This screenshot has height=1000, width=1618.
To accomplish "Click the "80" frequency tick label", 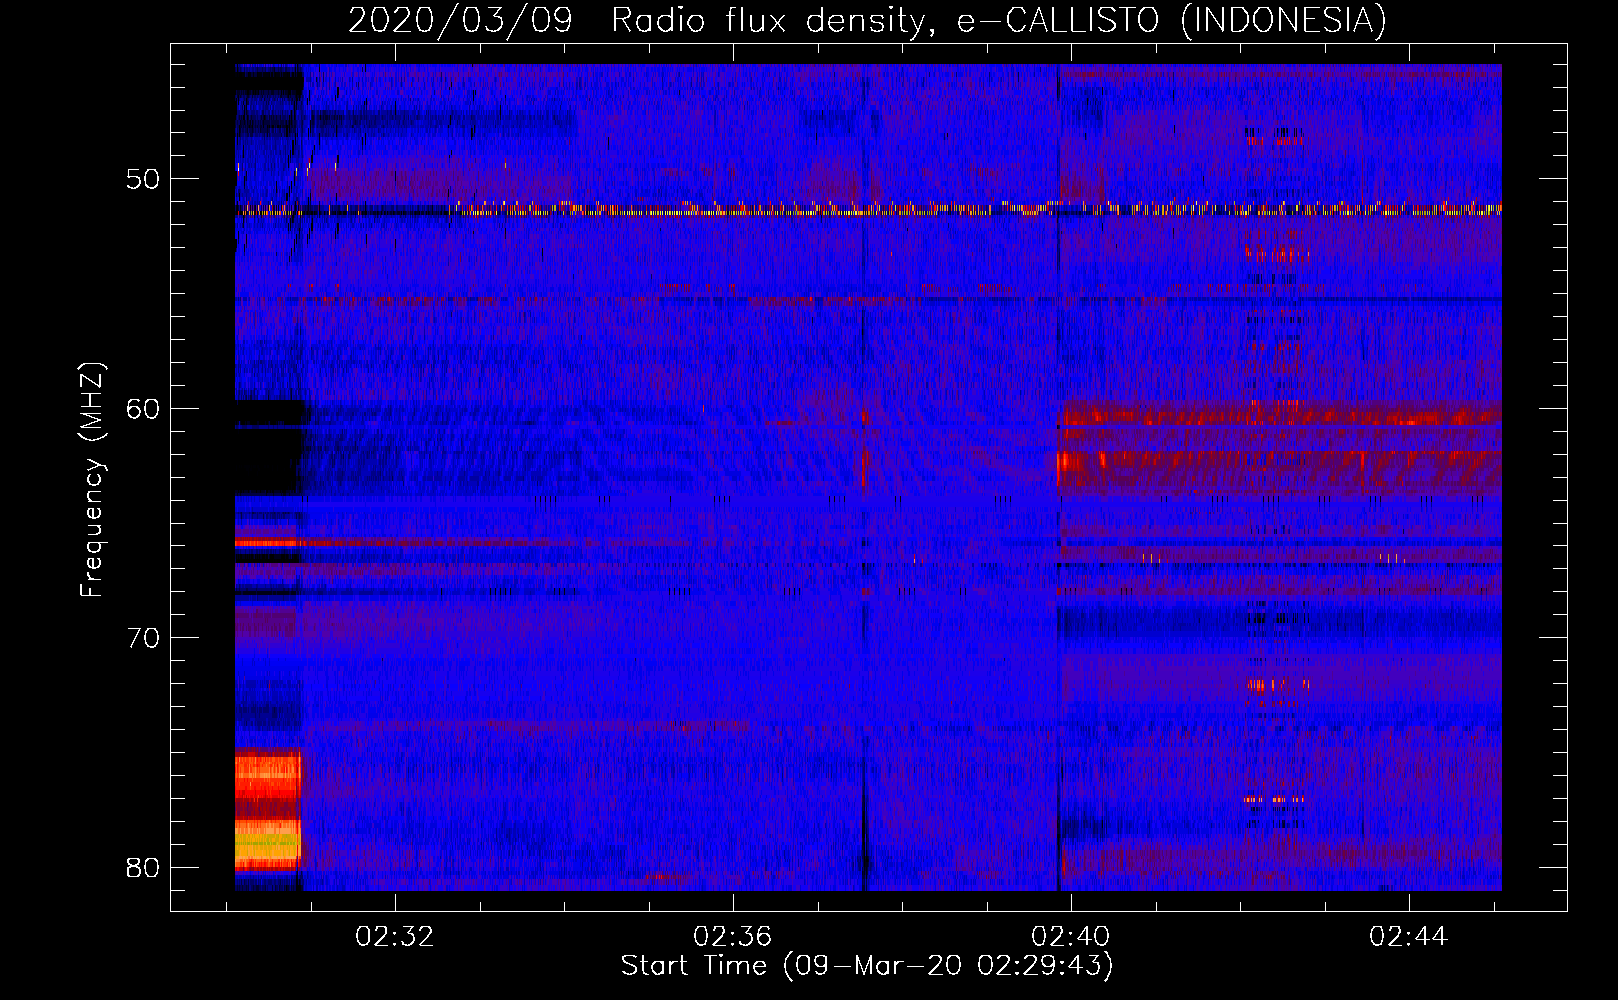I will tap(143, 867).
